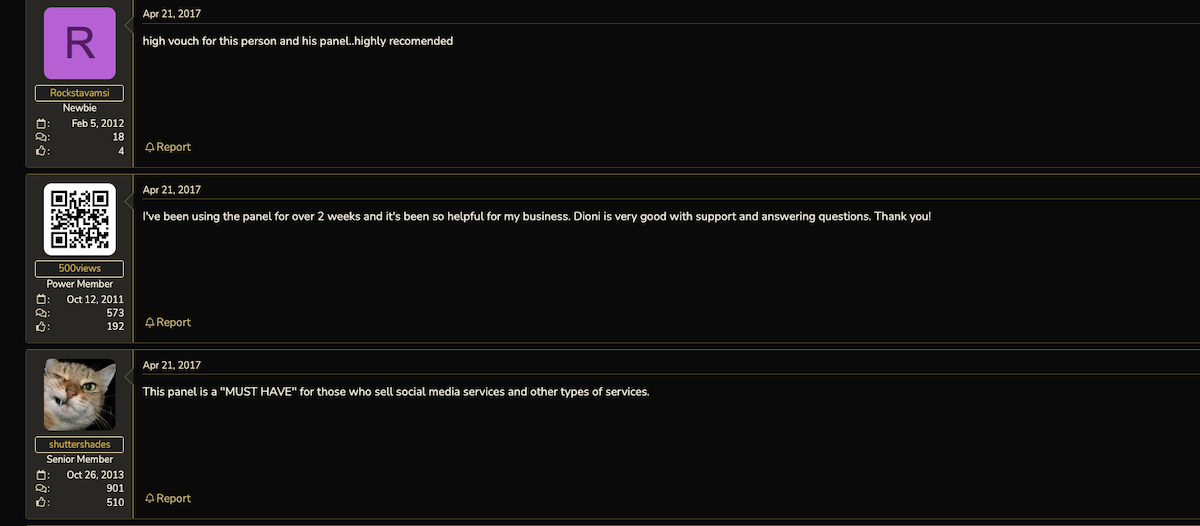
Task: Click Rockstavamsi's purple R avatar
Action: (x=80, y=44)
